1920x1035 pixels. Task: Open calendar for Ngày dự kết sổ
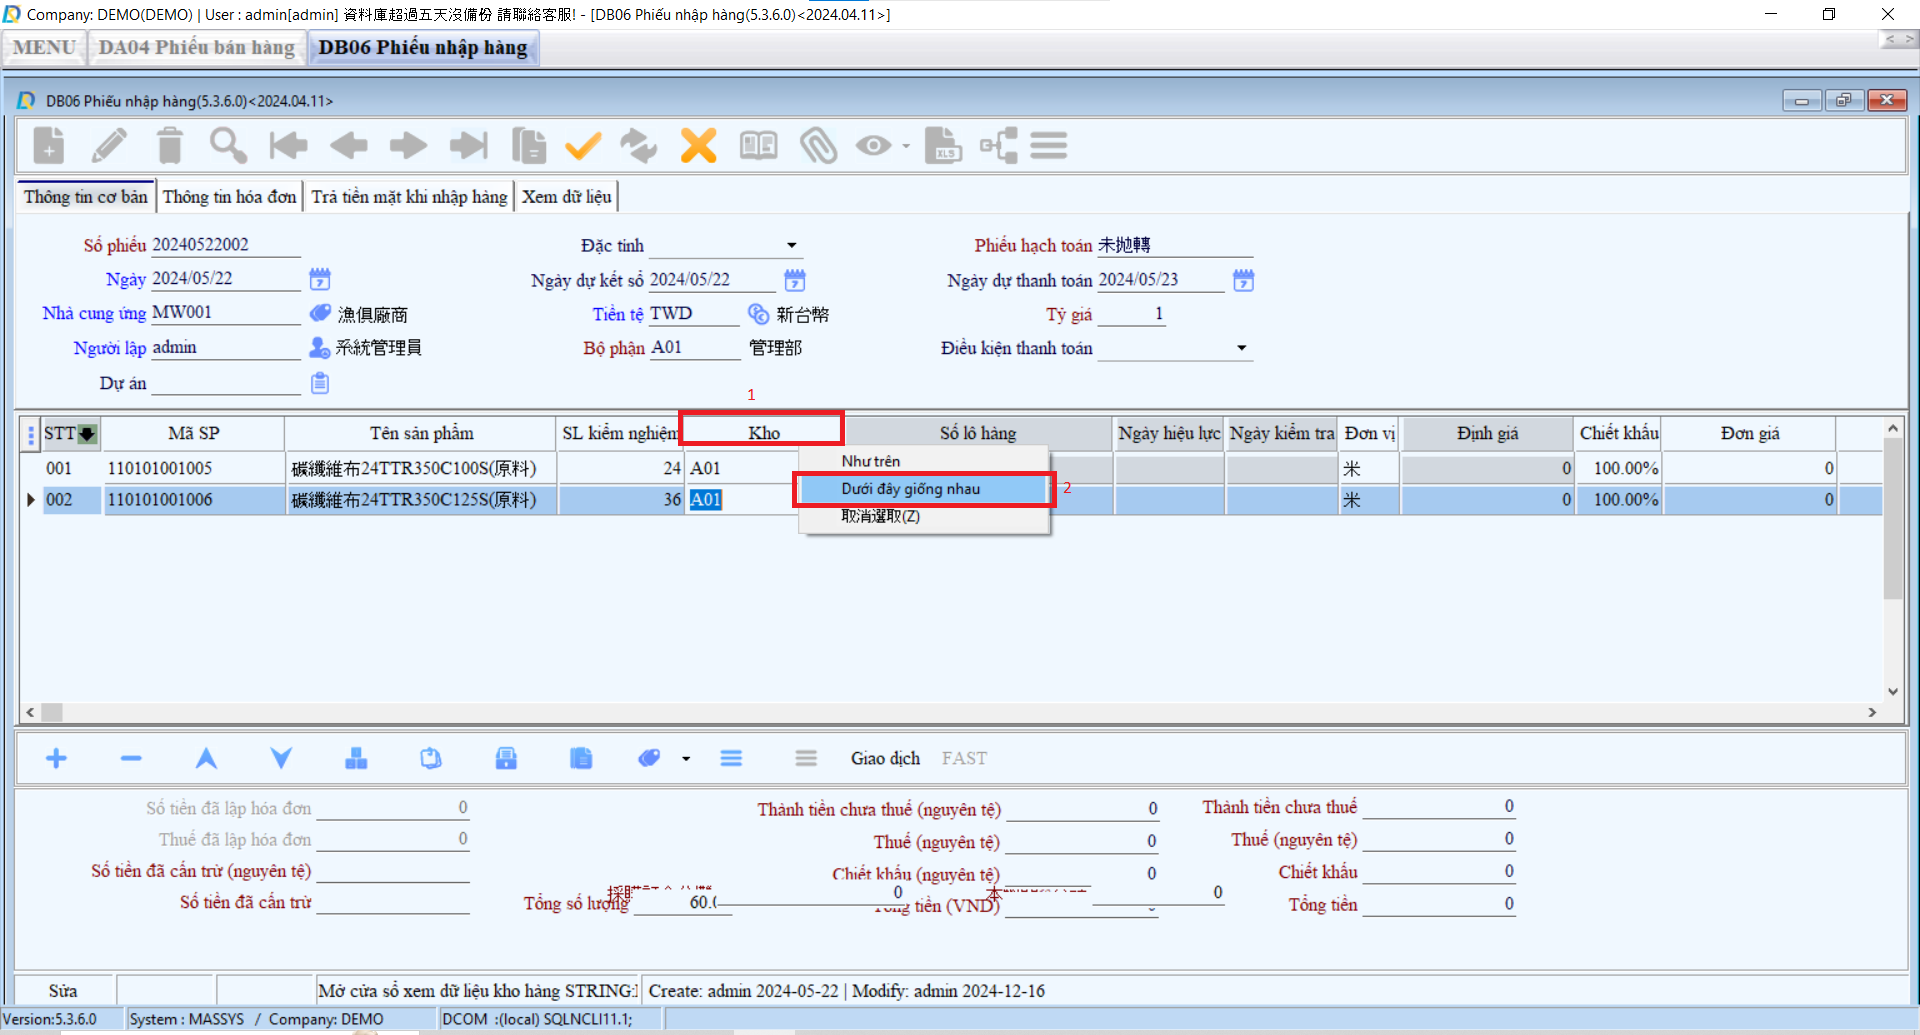[x=795, y=280]
